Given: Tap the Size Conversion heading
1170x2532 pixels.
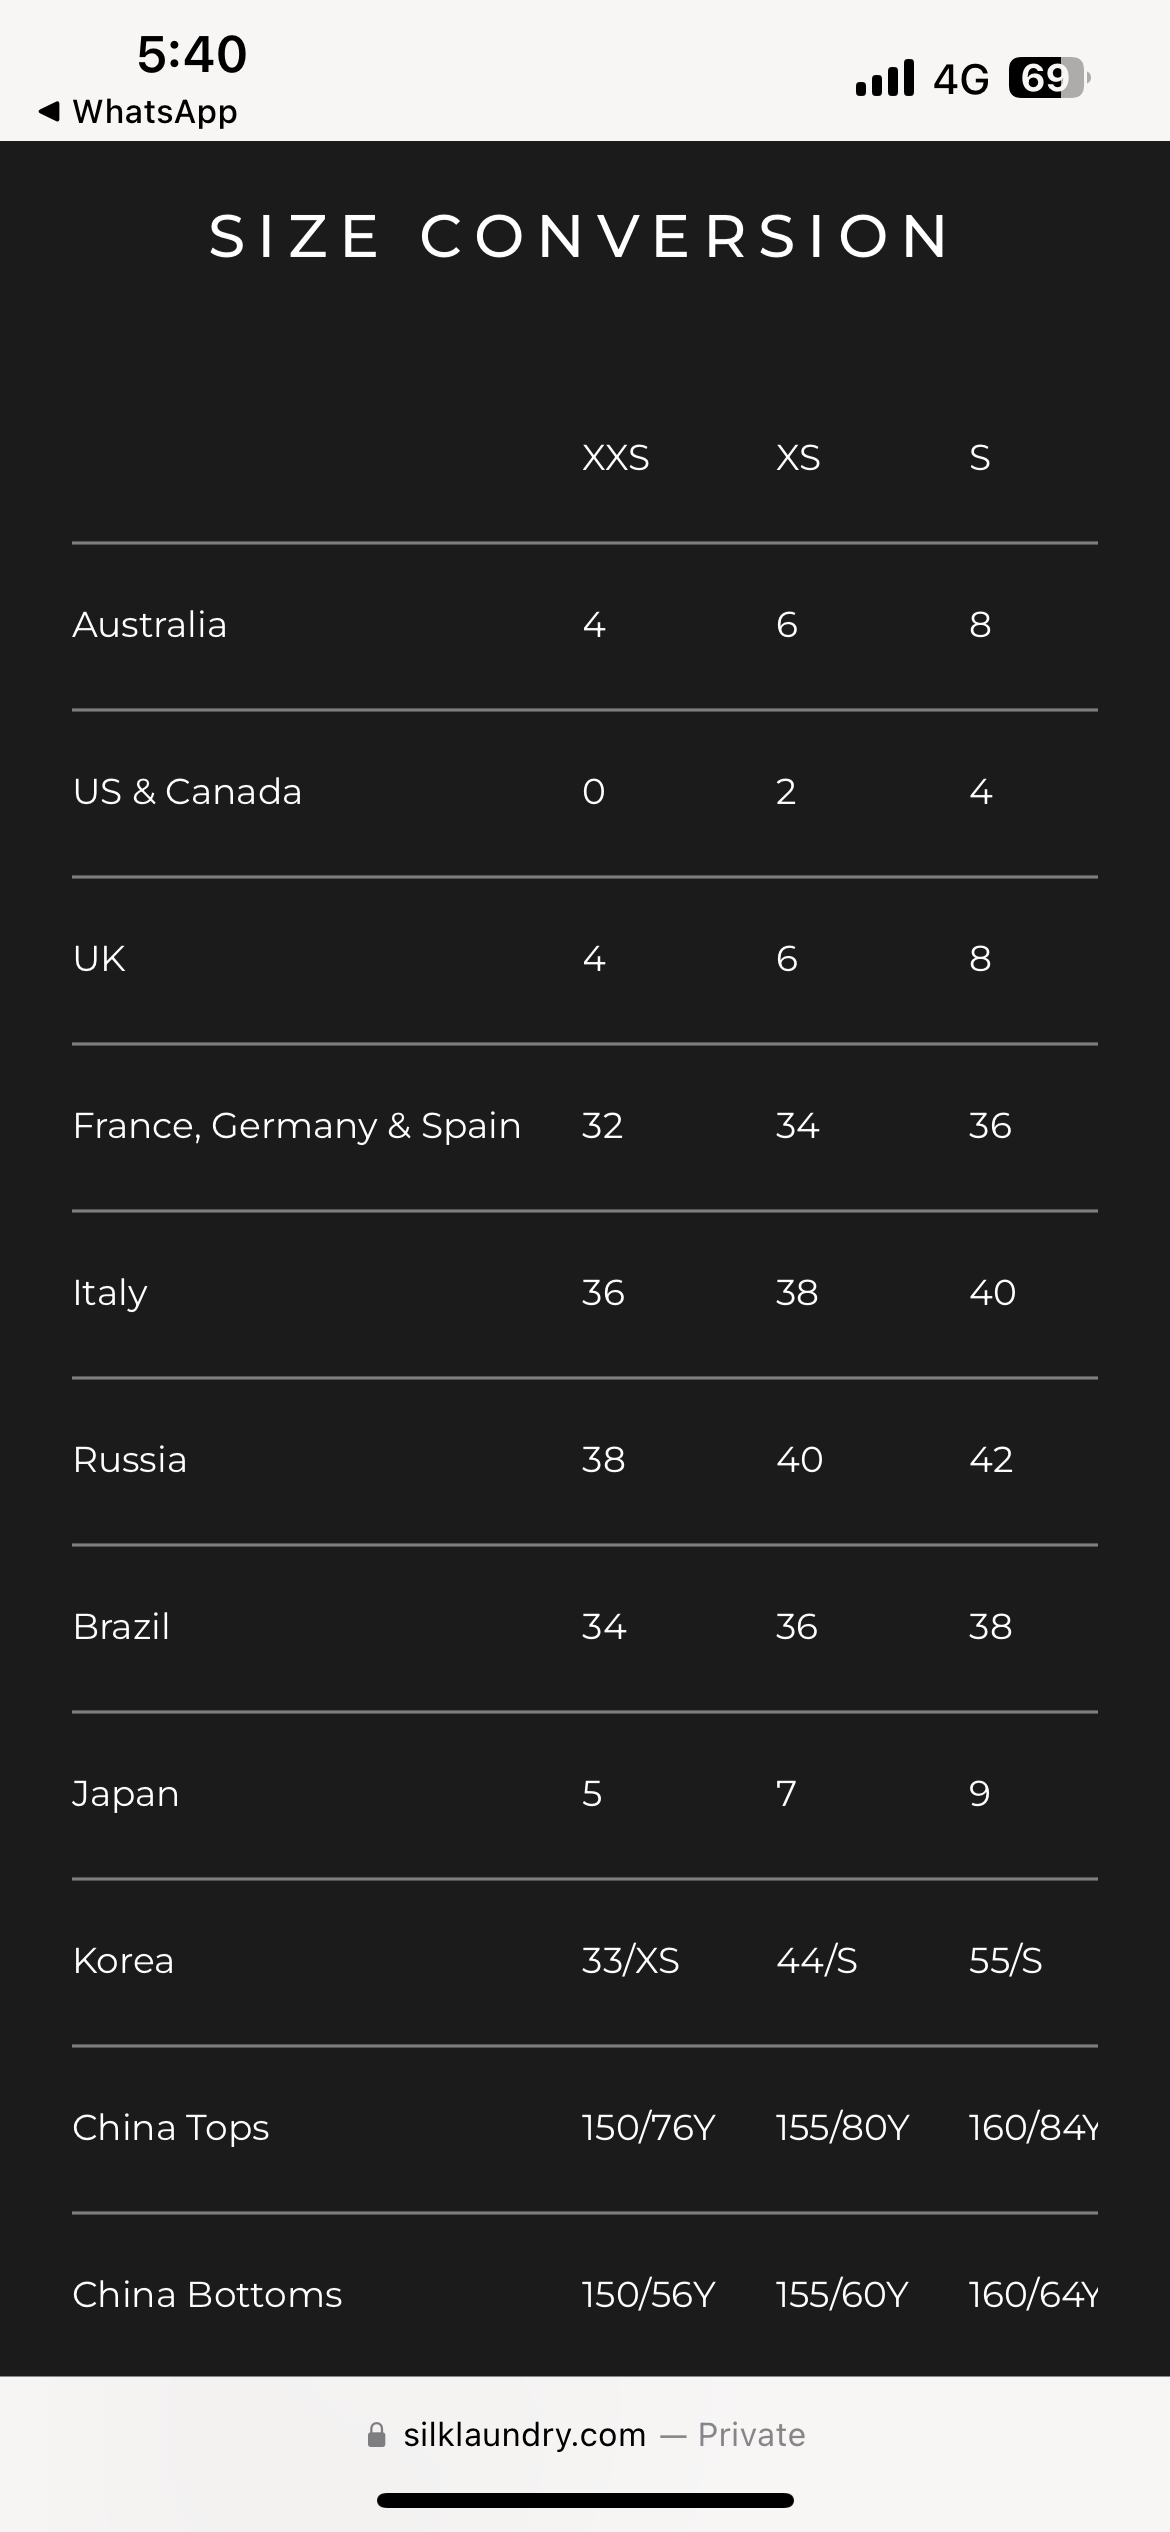Looking at the screenshot, I should pos(580,236).
